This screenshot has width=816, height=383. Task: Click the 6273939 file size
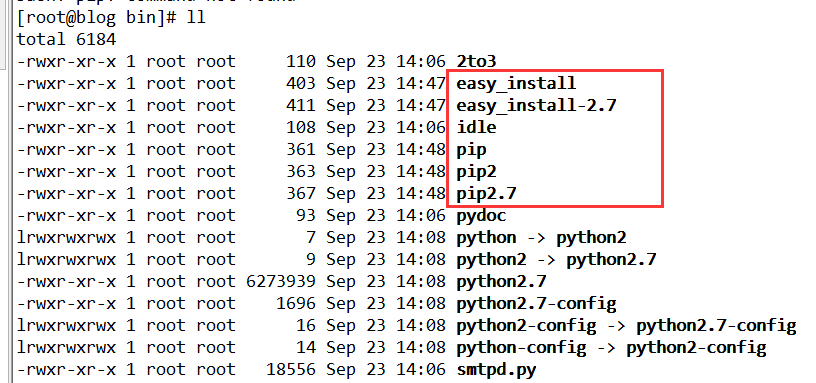pyautogui.click(x=281, y=282)
